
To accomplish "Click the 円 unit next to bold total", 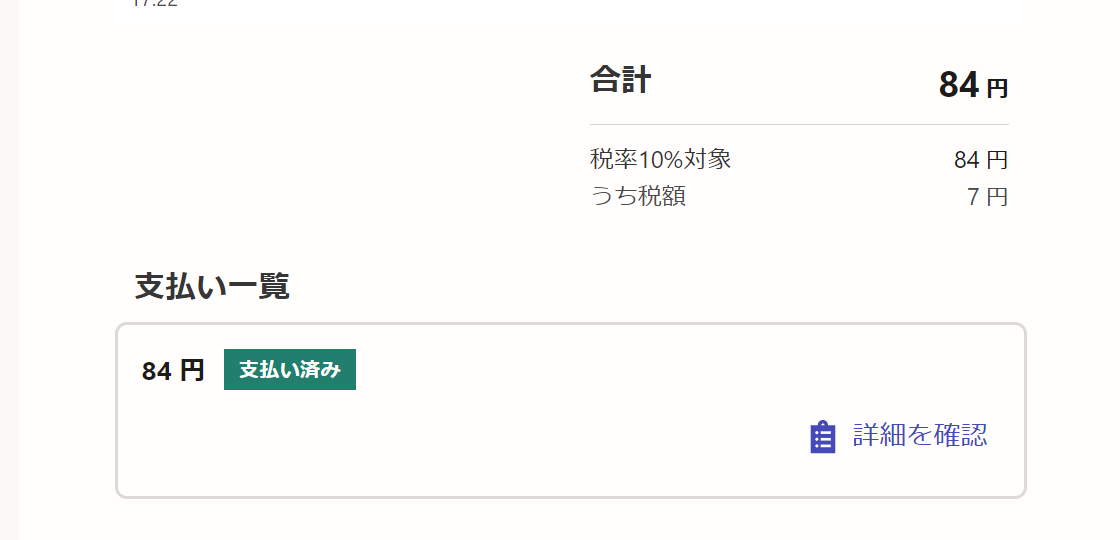I will pyautogui.click(x=997, y=89).
